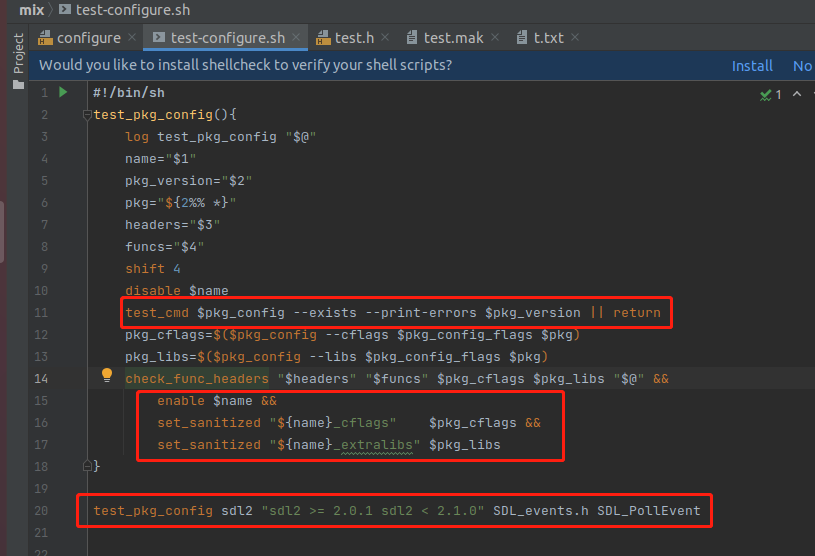
Task: Close the test.mak tab
Action: (495, 37)
